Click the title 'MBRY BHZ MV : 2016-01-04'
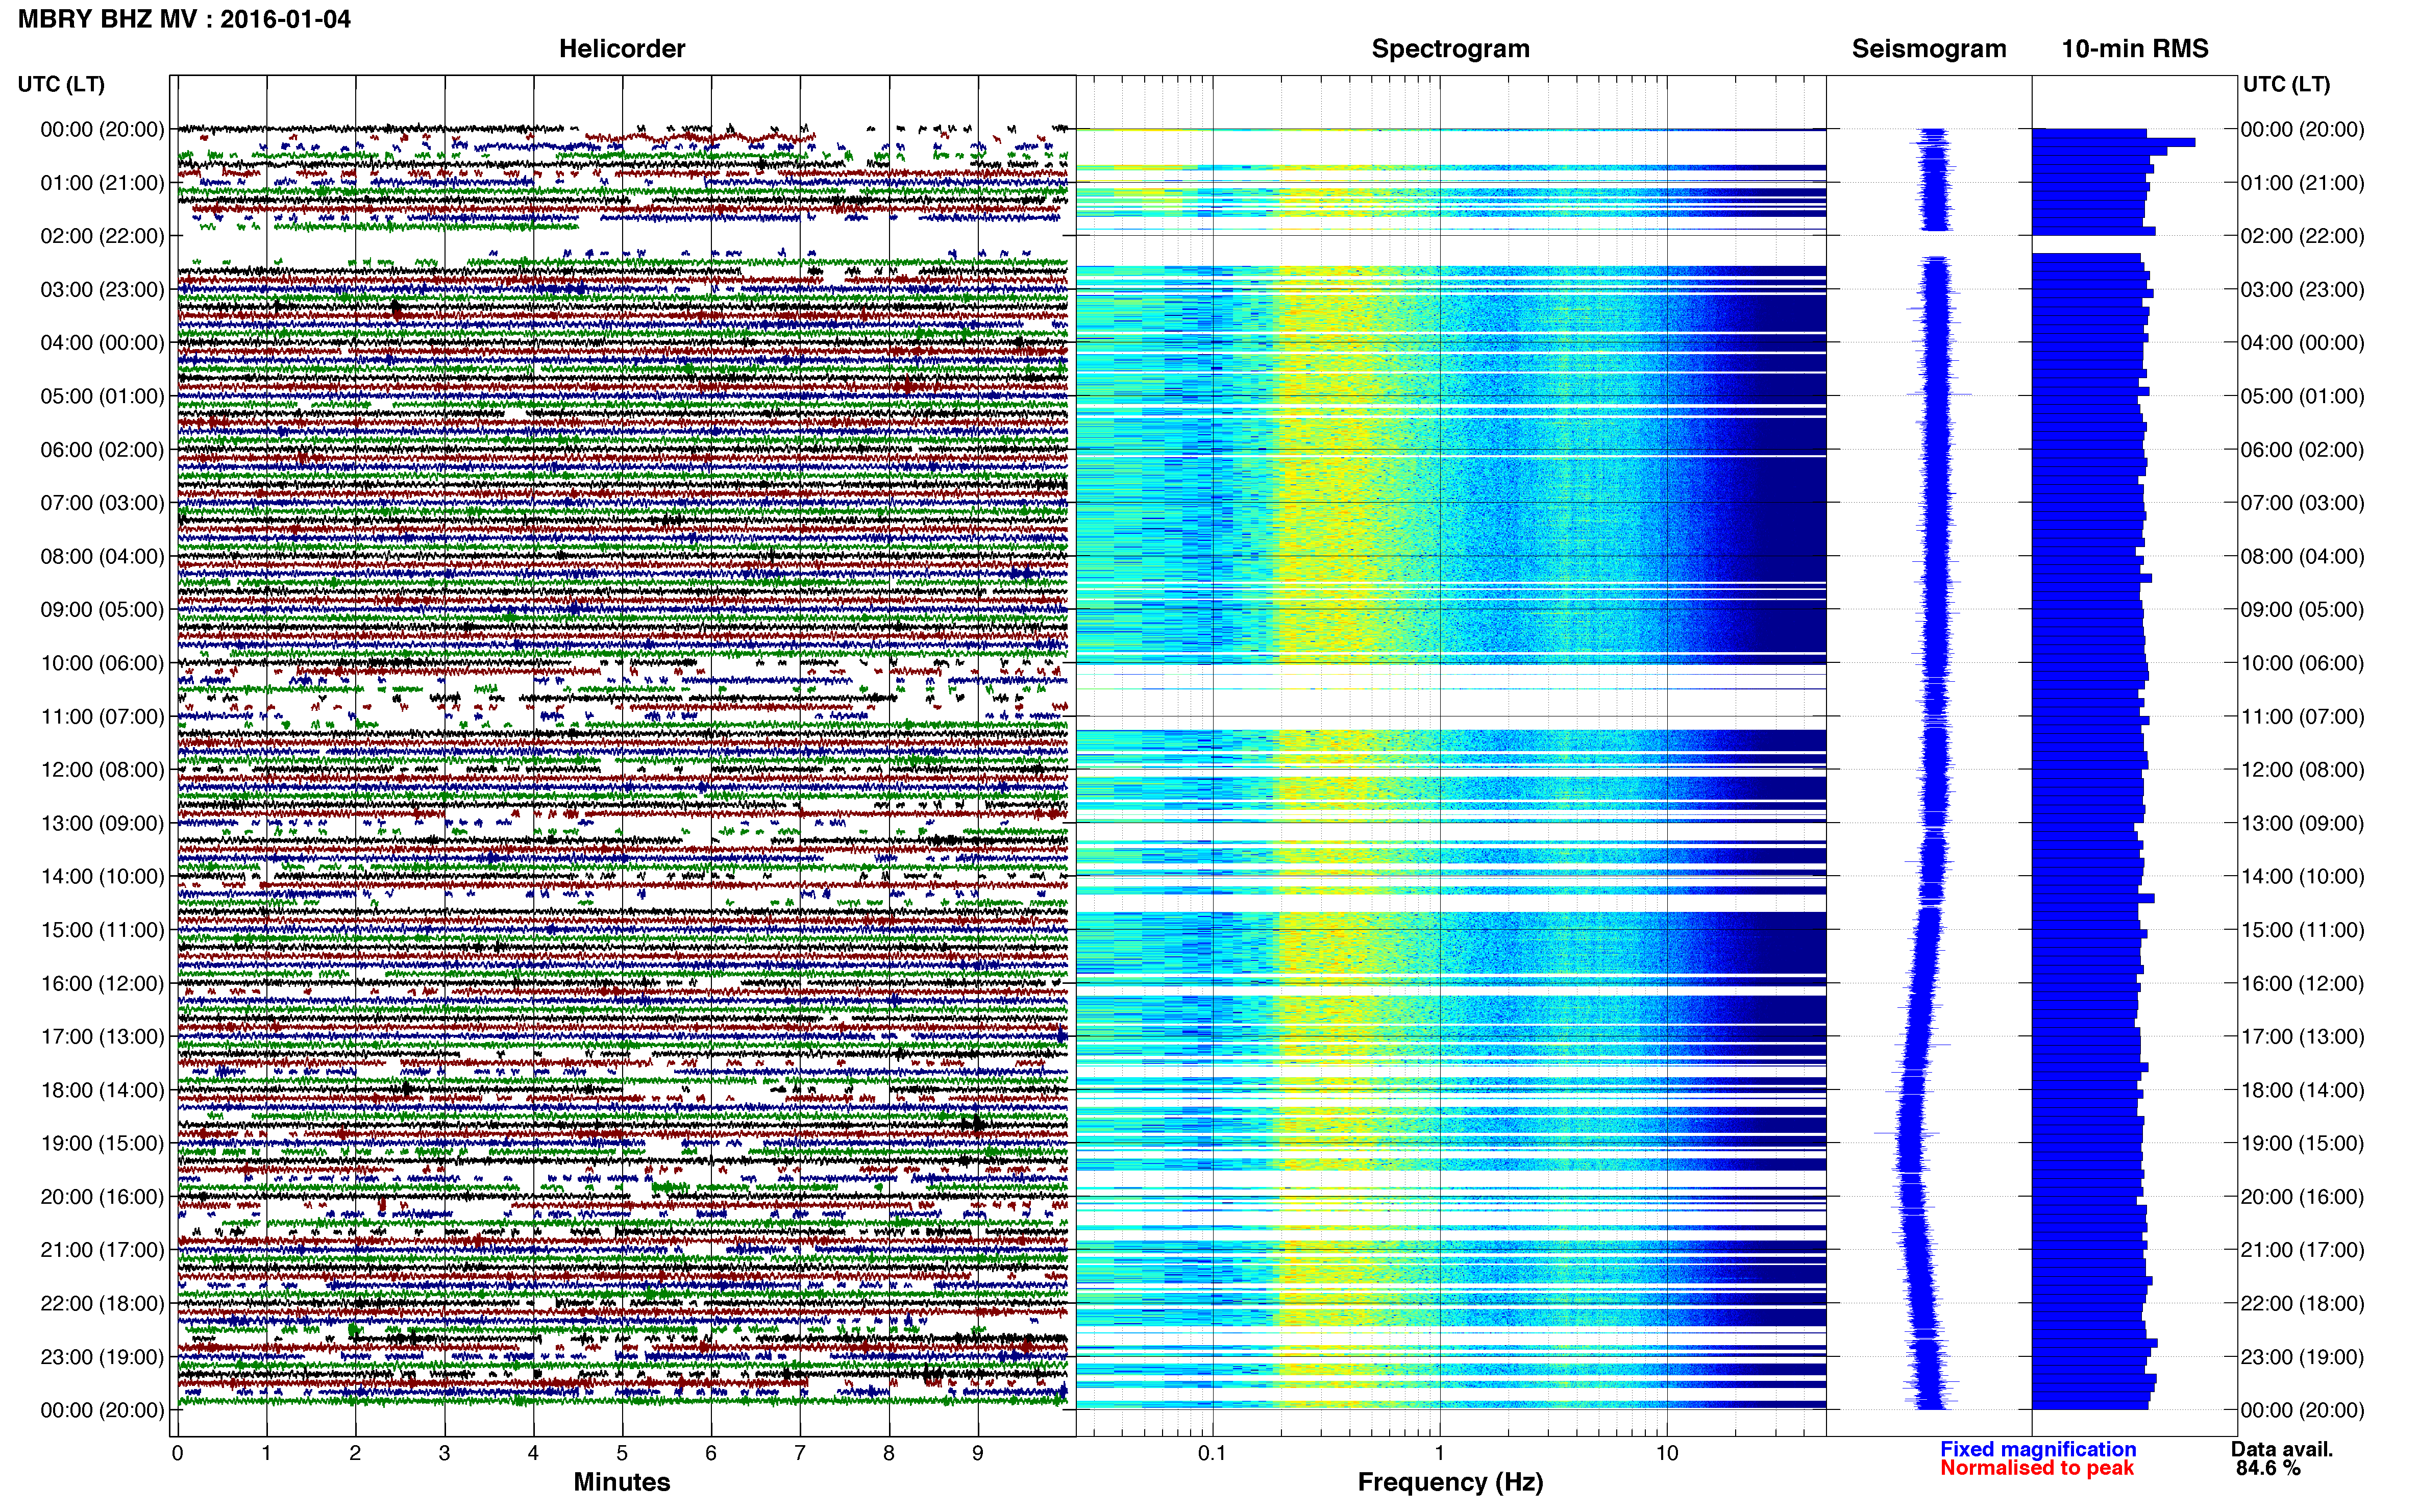Viewport: 2419px width, 1512px height. click(x=184, y=19)
